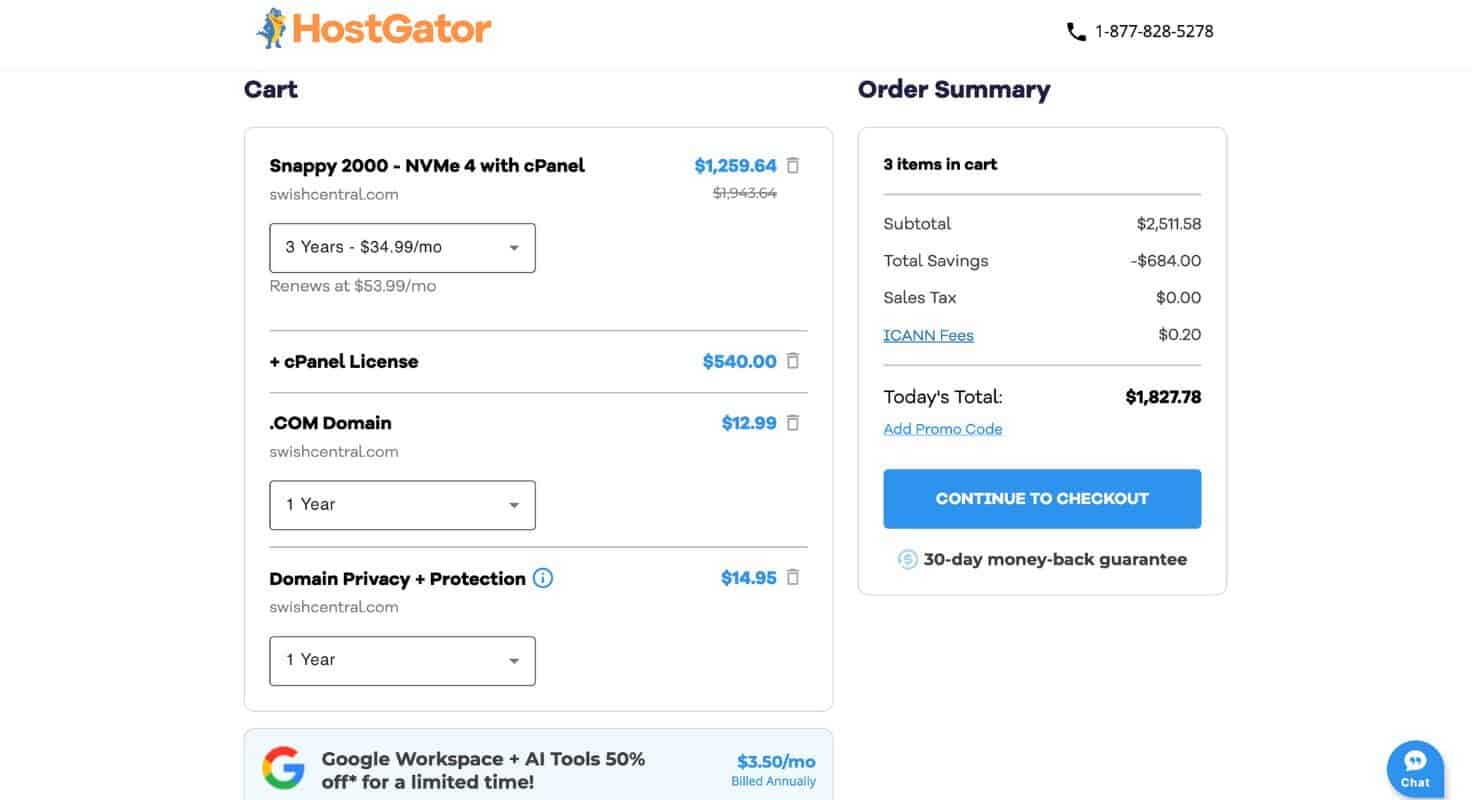1472x800 pixels.
Task: Open the Domain Privacy term dropdown
Action: point(402,660)
